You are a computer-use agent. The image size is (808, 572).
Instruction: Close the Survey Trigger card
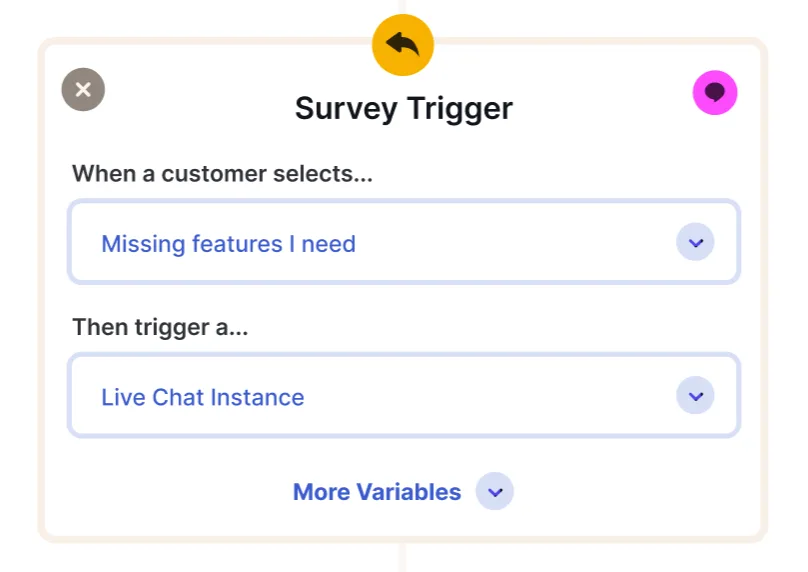[83, 90]
